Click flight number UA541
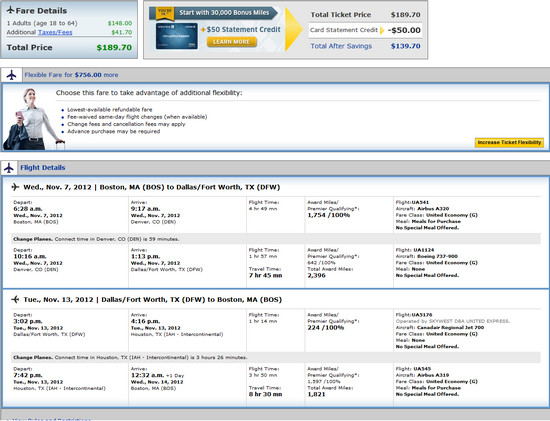This screenshot has width=550, height=421. [x=420, y=202]
